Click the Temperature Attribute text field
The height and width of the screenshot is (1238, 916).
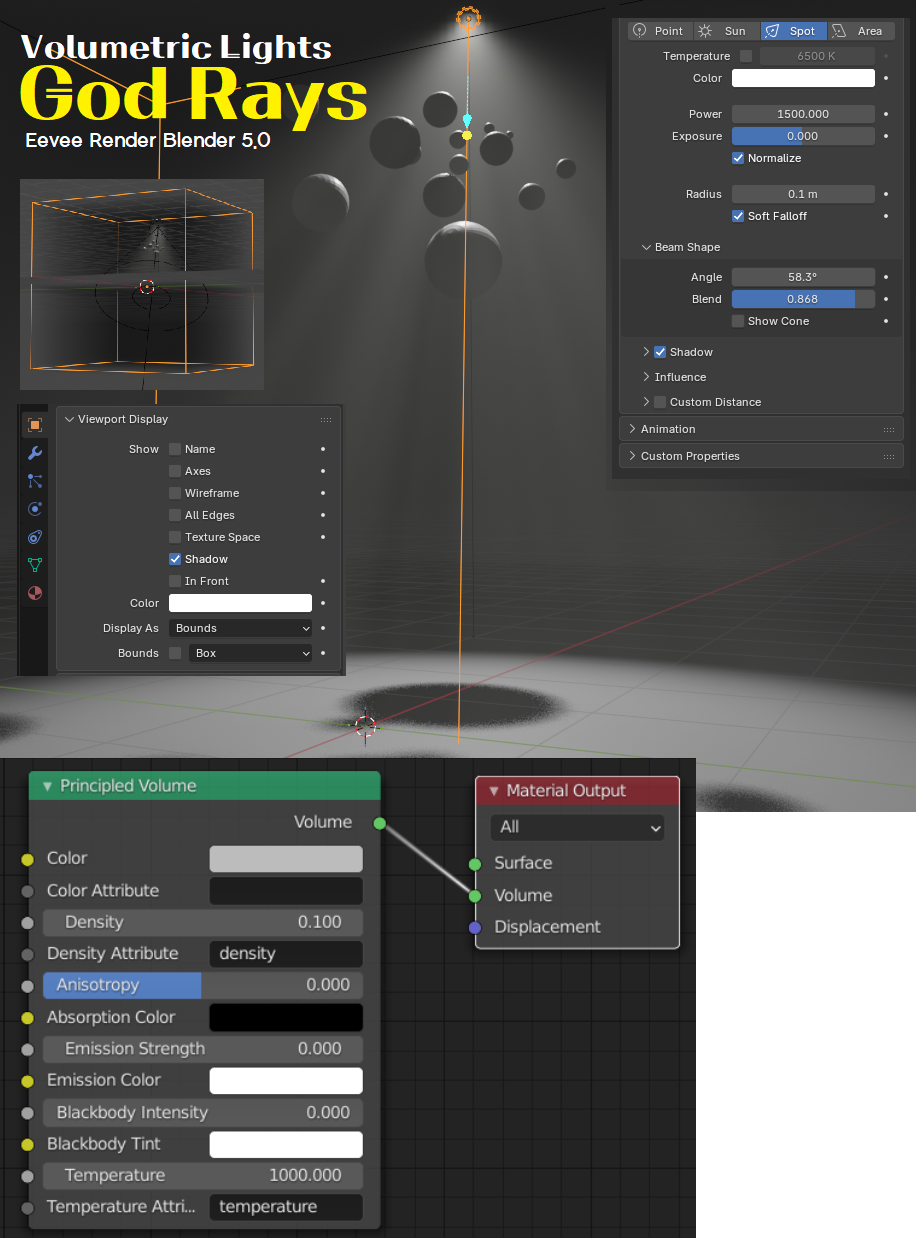tap(286, 1207)
